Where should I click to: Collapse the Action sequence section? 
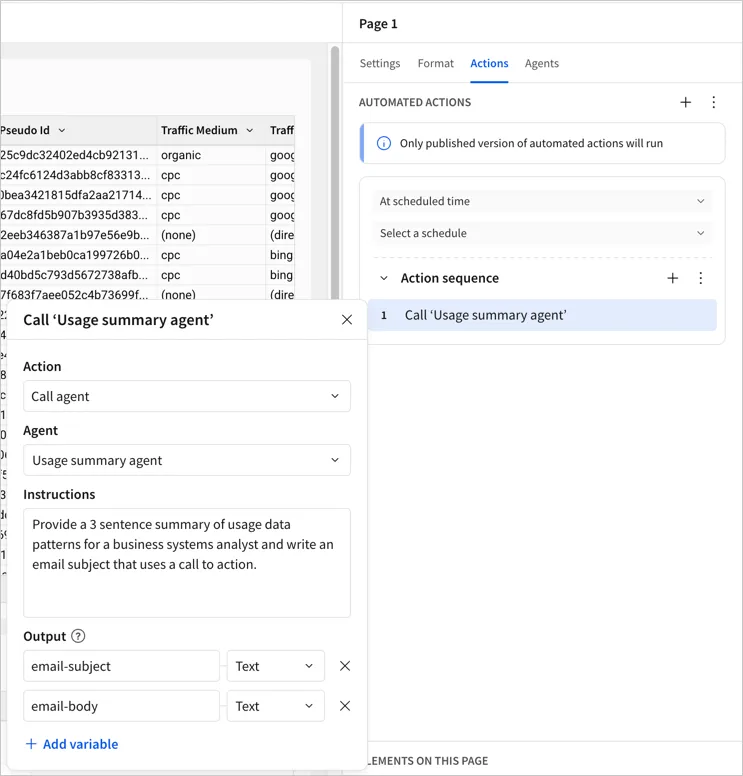tap(384, 278)
